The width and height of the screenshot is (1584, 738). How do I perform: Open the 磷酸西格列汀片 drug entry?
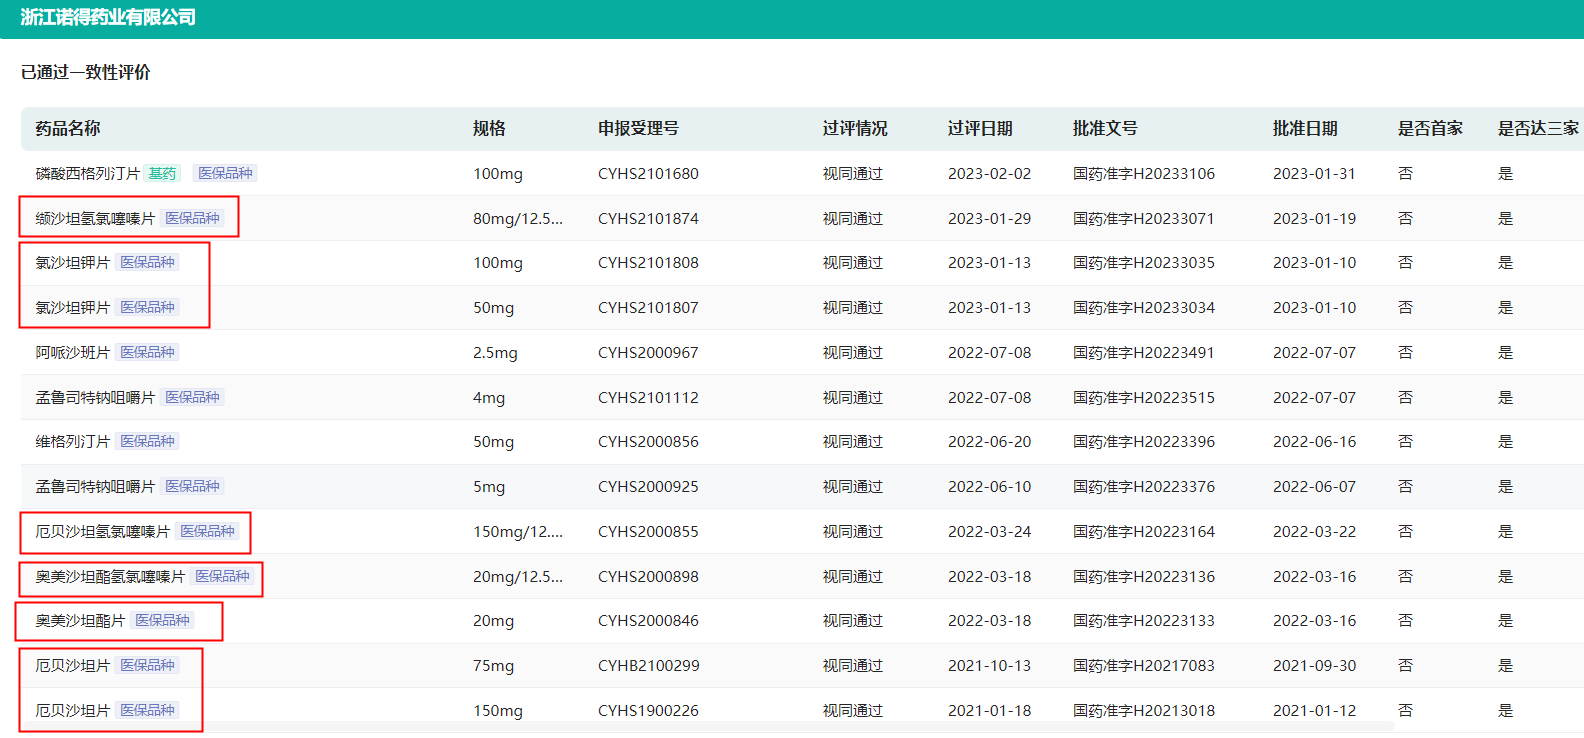pyautogui.click(x=88, y=174)
